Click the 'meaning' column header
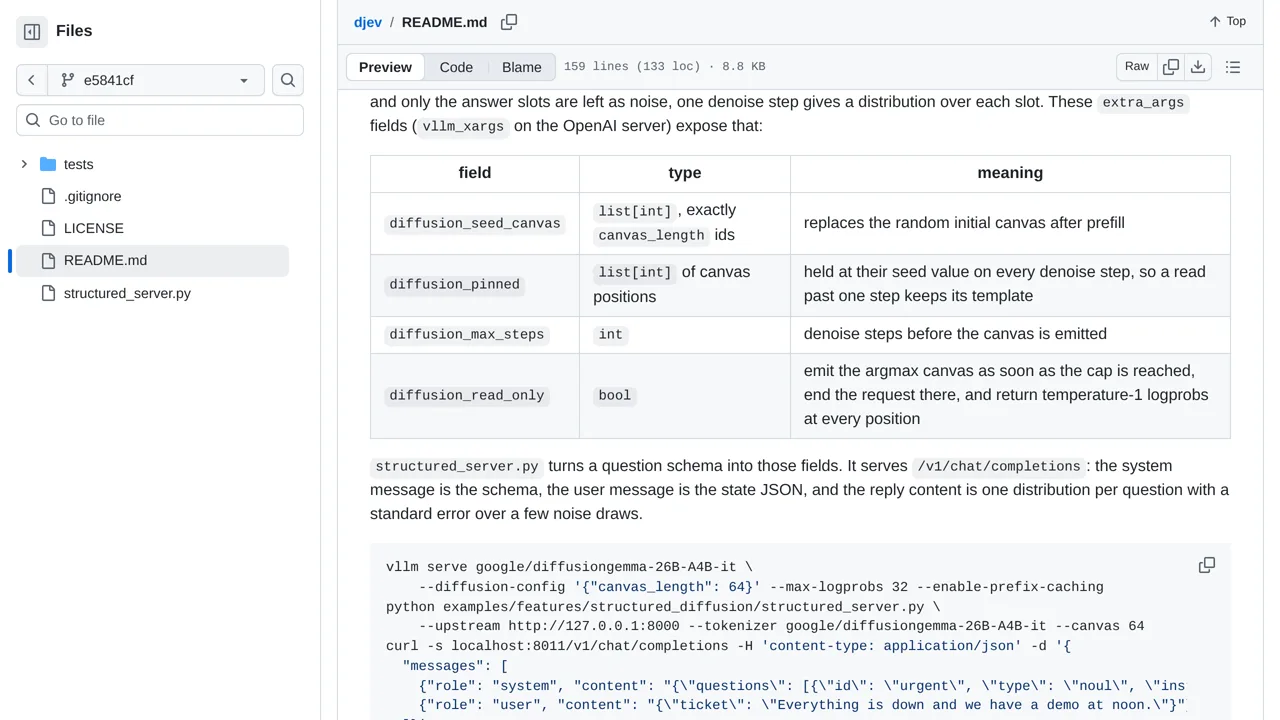 (x=1010, y=173)
